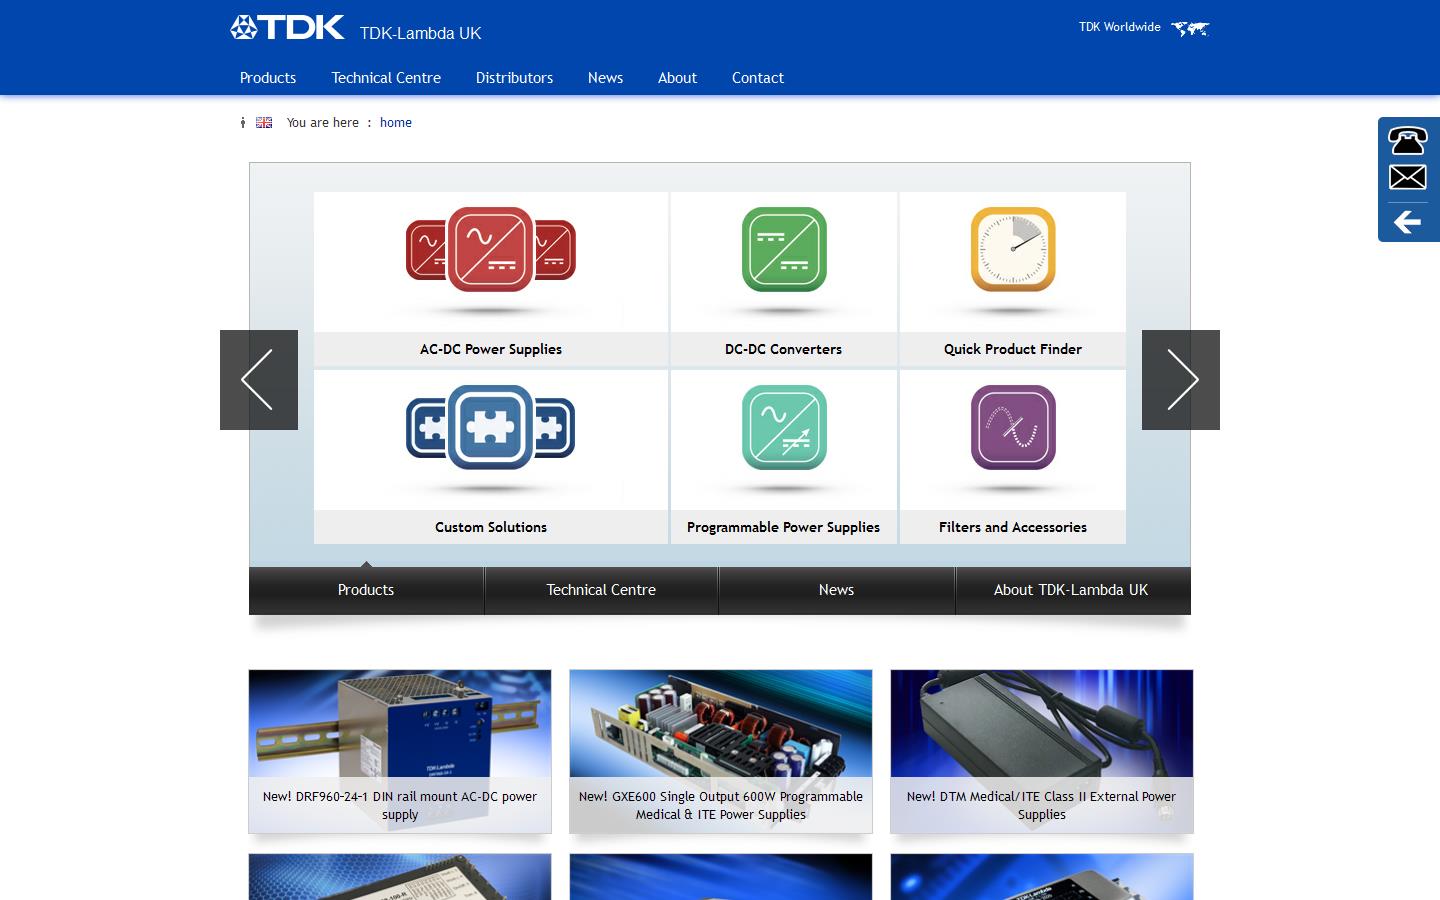This screenshot has height=900, width=1440.
Task: Select the About TDK-Lambda UK tab
Action: (x=1072, y=590)
